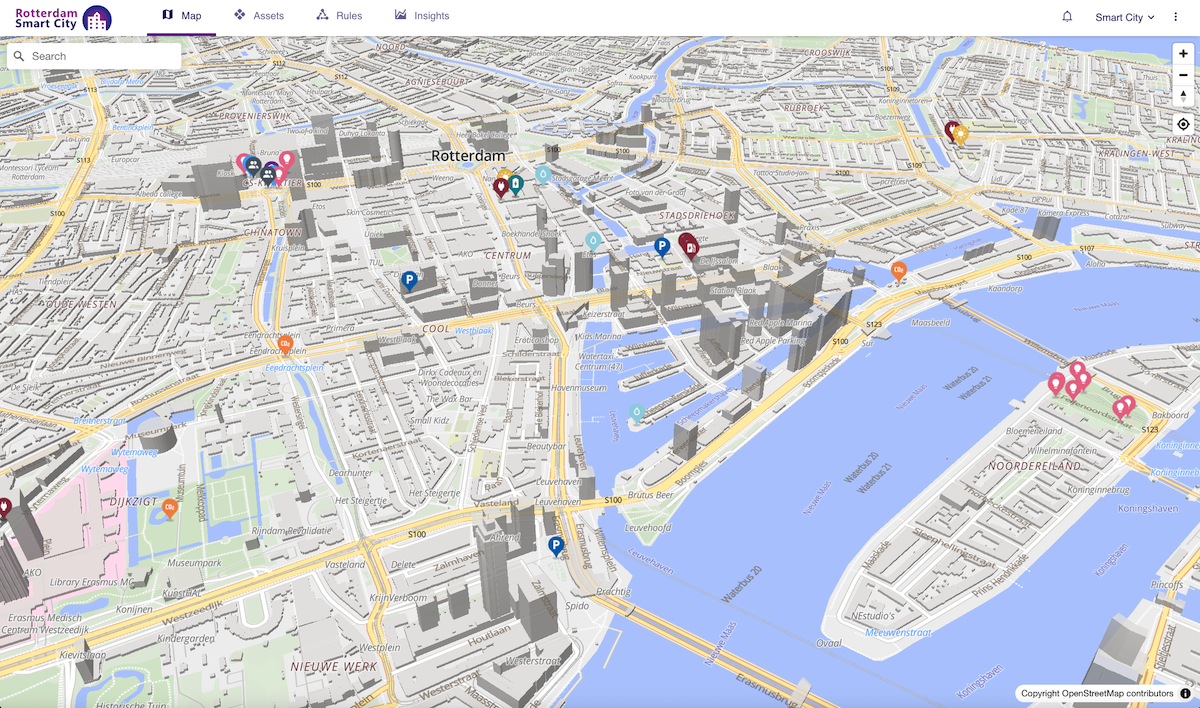Go to the Rules tab
Image resolution: width=1200 pixels, height=708 pixels.
click(x=339, y=16)
